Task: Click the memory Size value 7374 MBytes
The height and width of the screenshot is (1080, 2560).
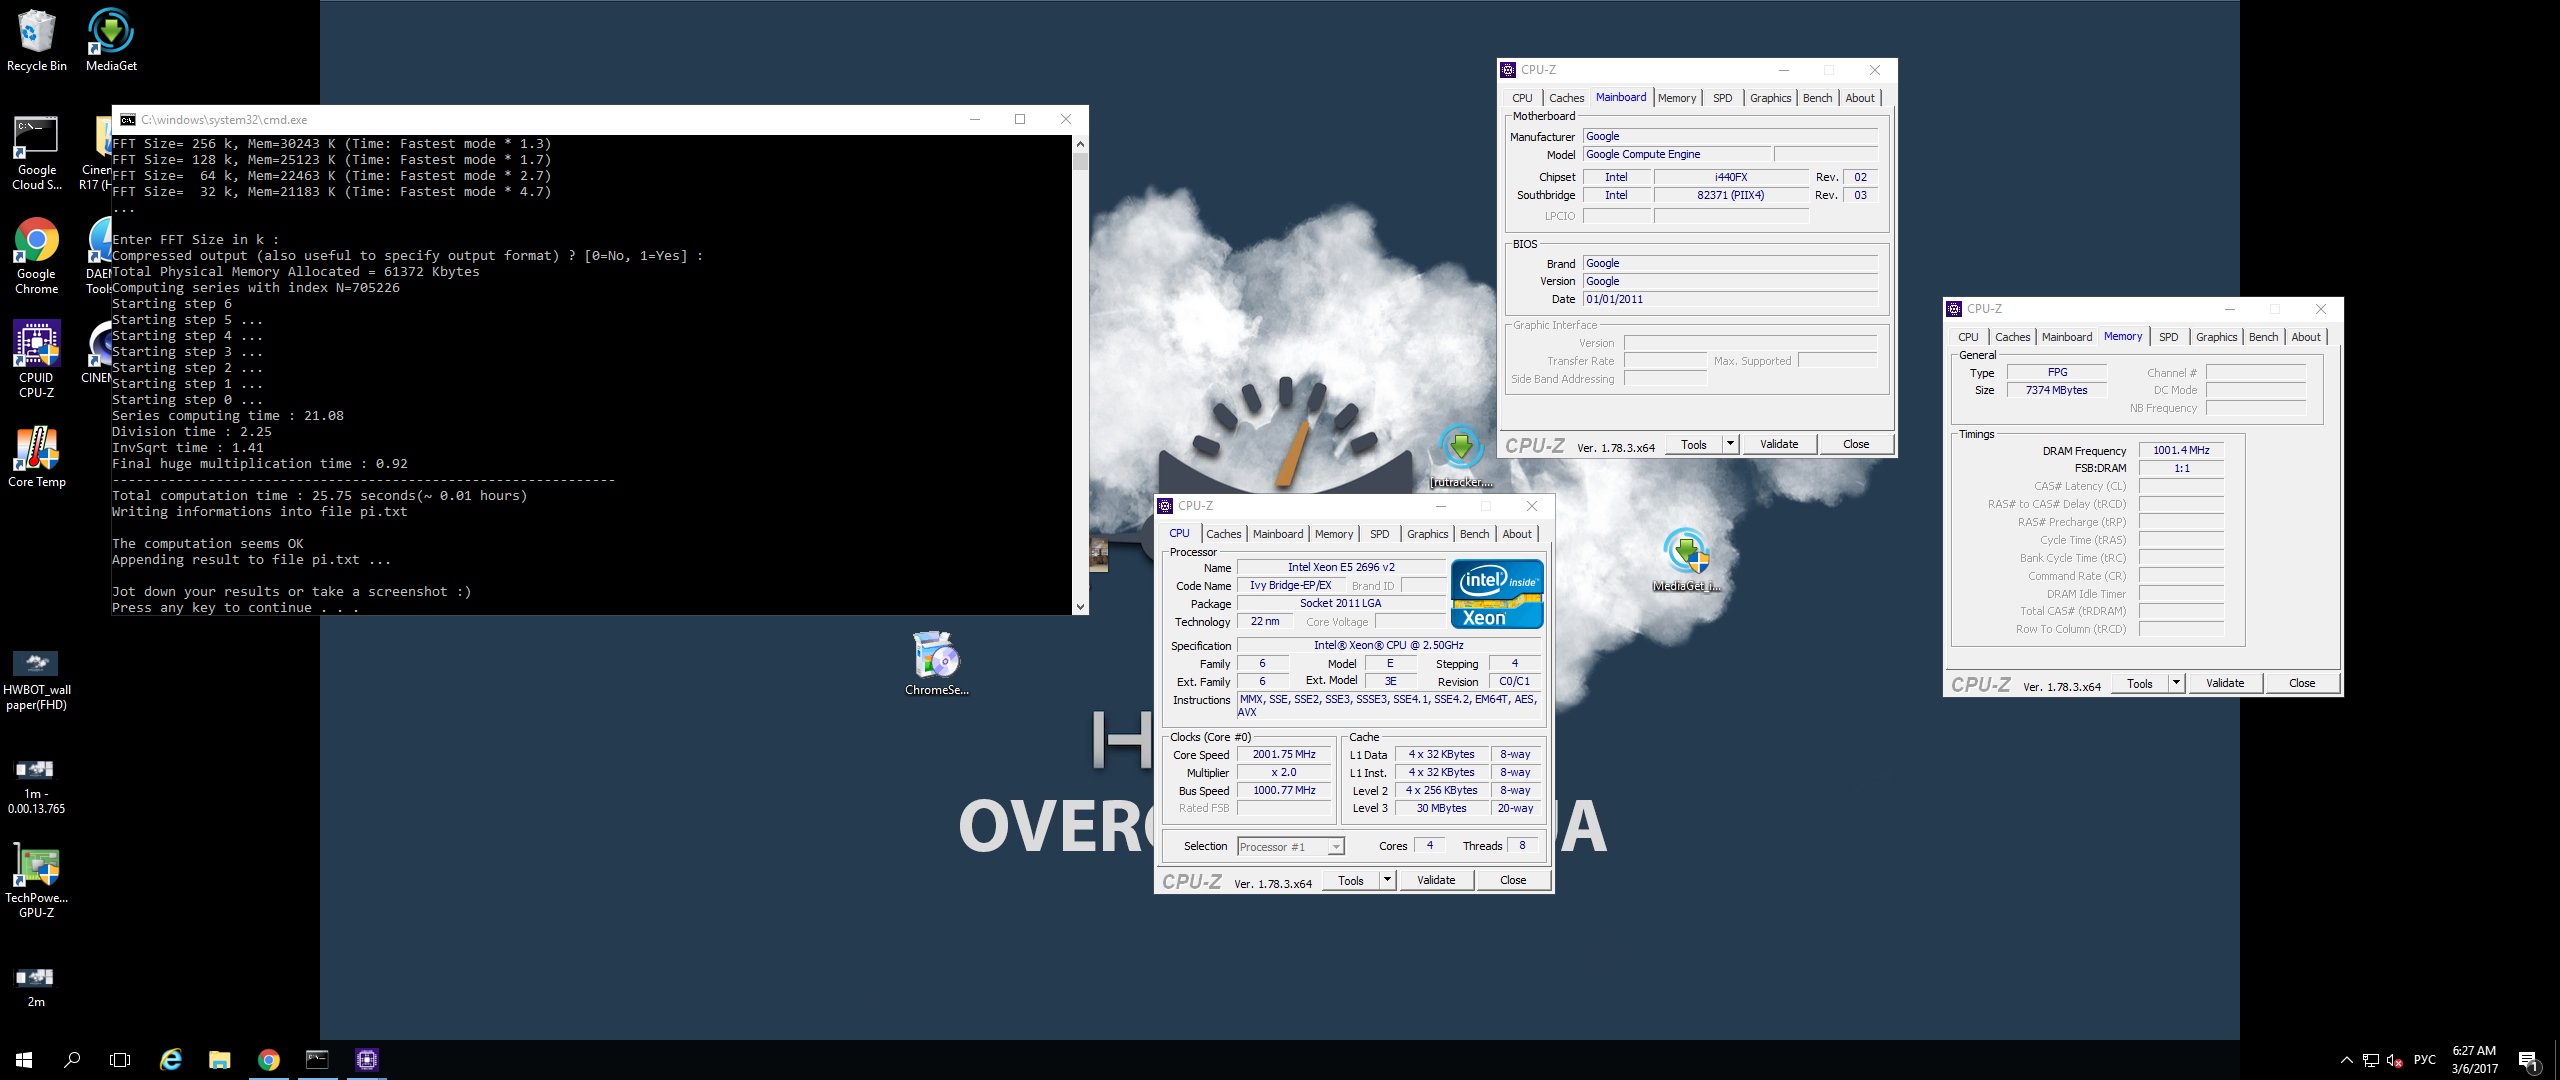Action: [x=2057, y=390]
